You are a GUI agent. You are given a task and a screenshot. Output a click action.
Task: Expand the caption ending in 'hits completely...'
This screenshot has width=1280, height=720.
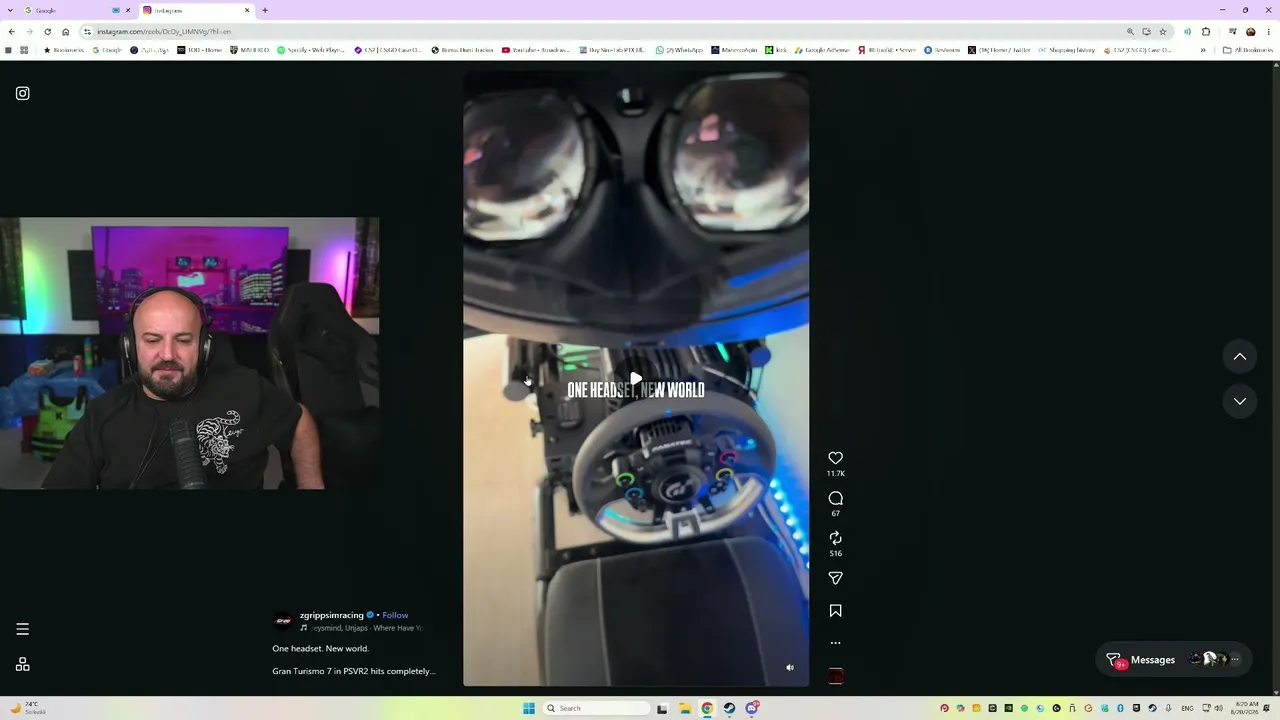point(354,671)
